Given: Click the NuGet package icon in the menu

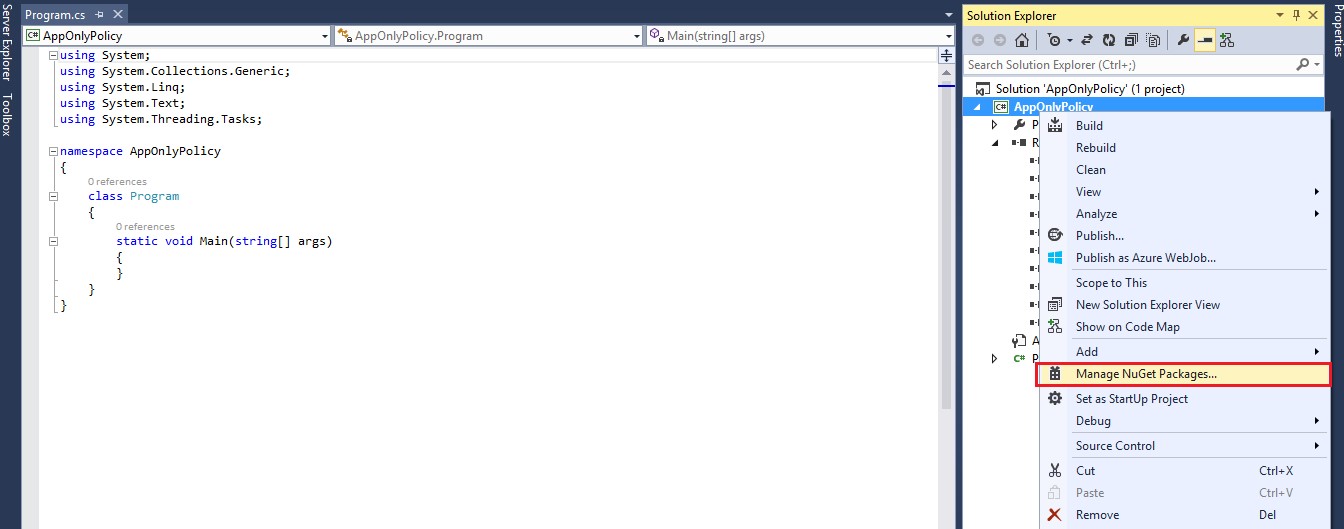Looking at the screenshot, I should pyautogui.click(x=1055, y=374).
